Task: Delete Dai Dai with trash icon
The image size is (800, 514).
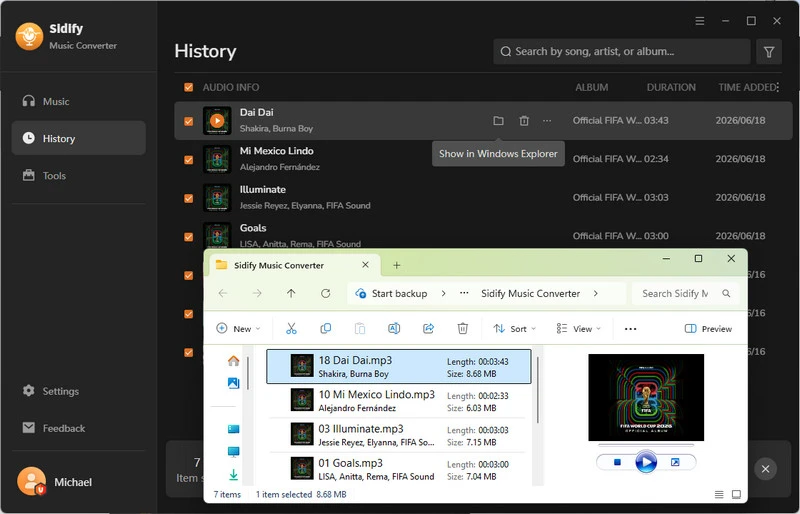Action: tap(524, 120)
